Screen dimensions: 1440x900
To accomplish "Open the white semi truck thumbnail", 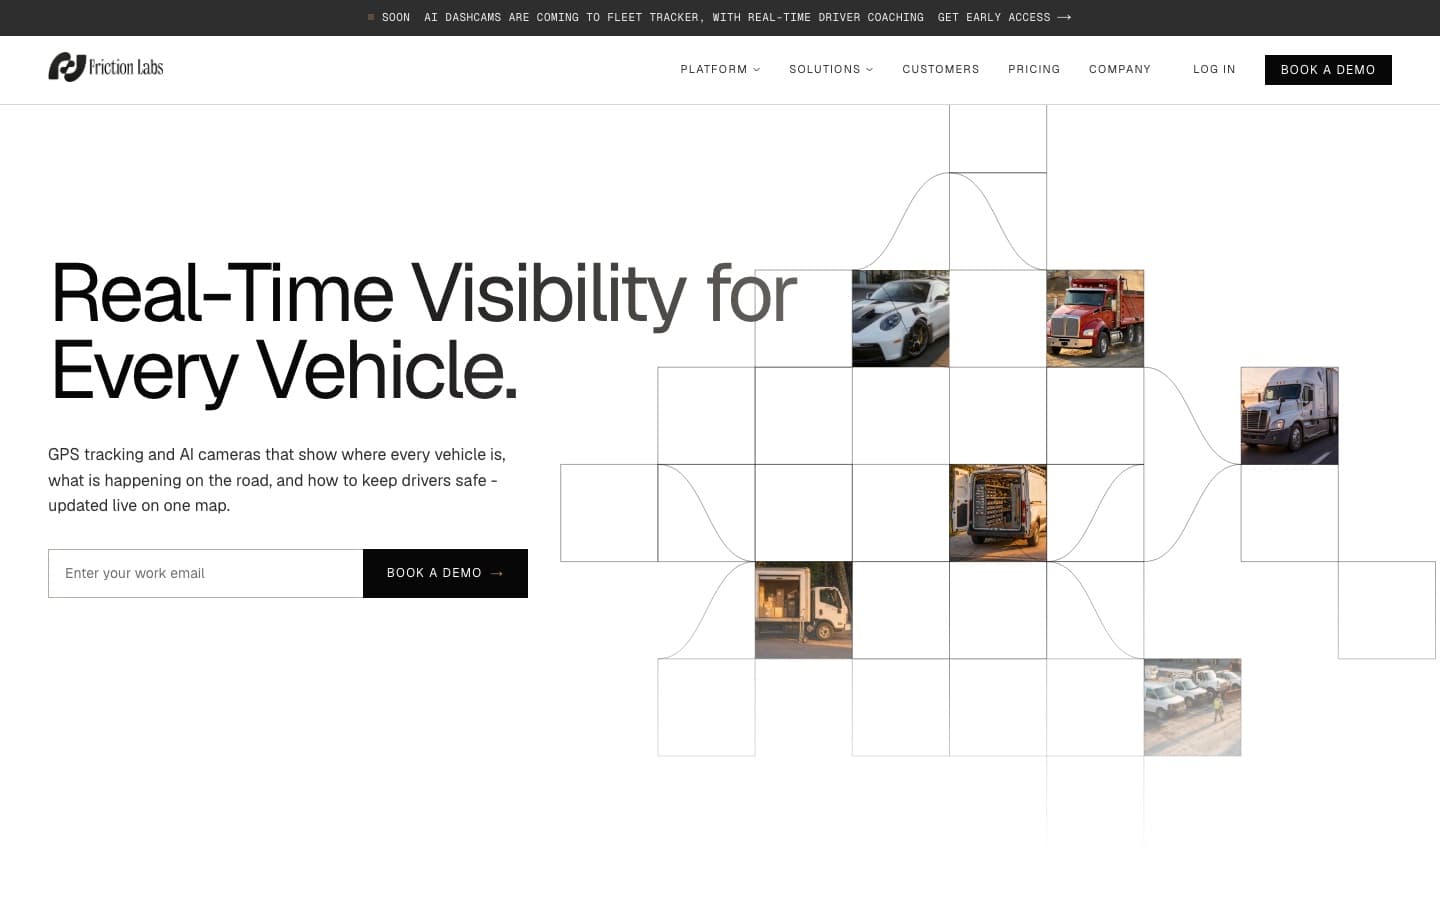I will pyautogui.click(x=1289, y=415).
